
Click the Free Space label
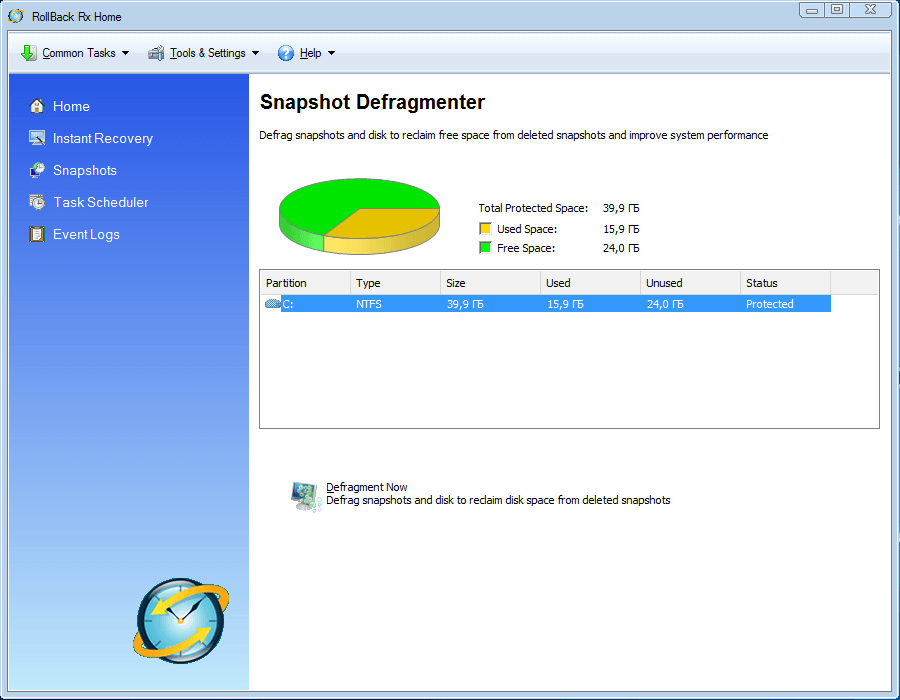(x=526, y=248)
